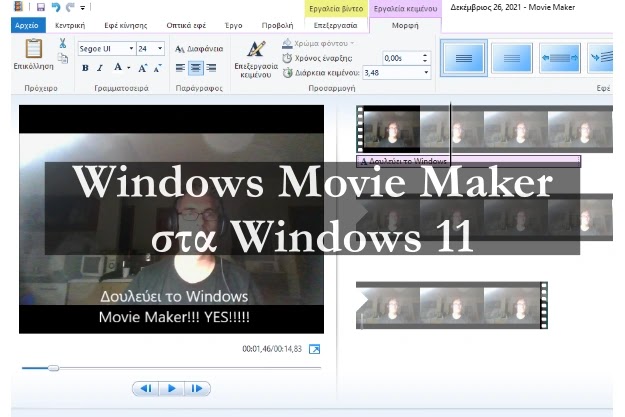The image size is (625, 417).
Task: Click the Γραμματοσειρά group label
Action: click(121, 88)
